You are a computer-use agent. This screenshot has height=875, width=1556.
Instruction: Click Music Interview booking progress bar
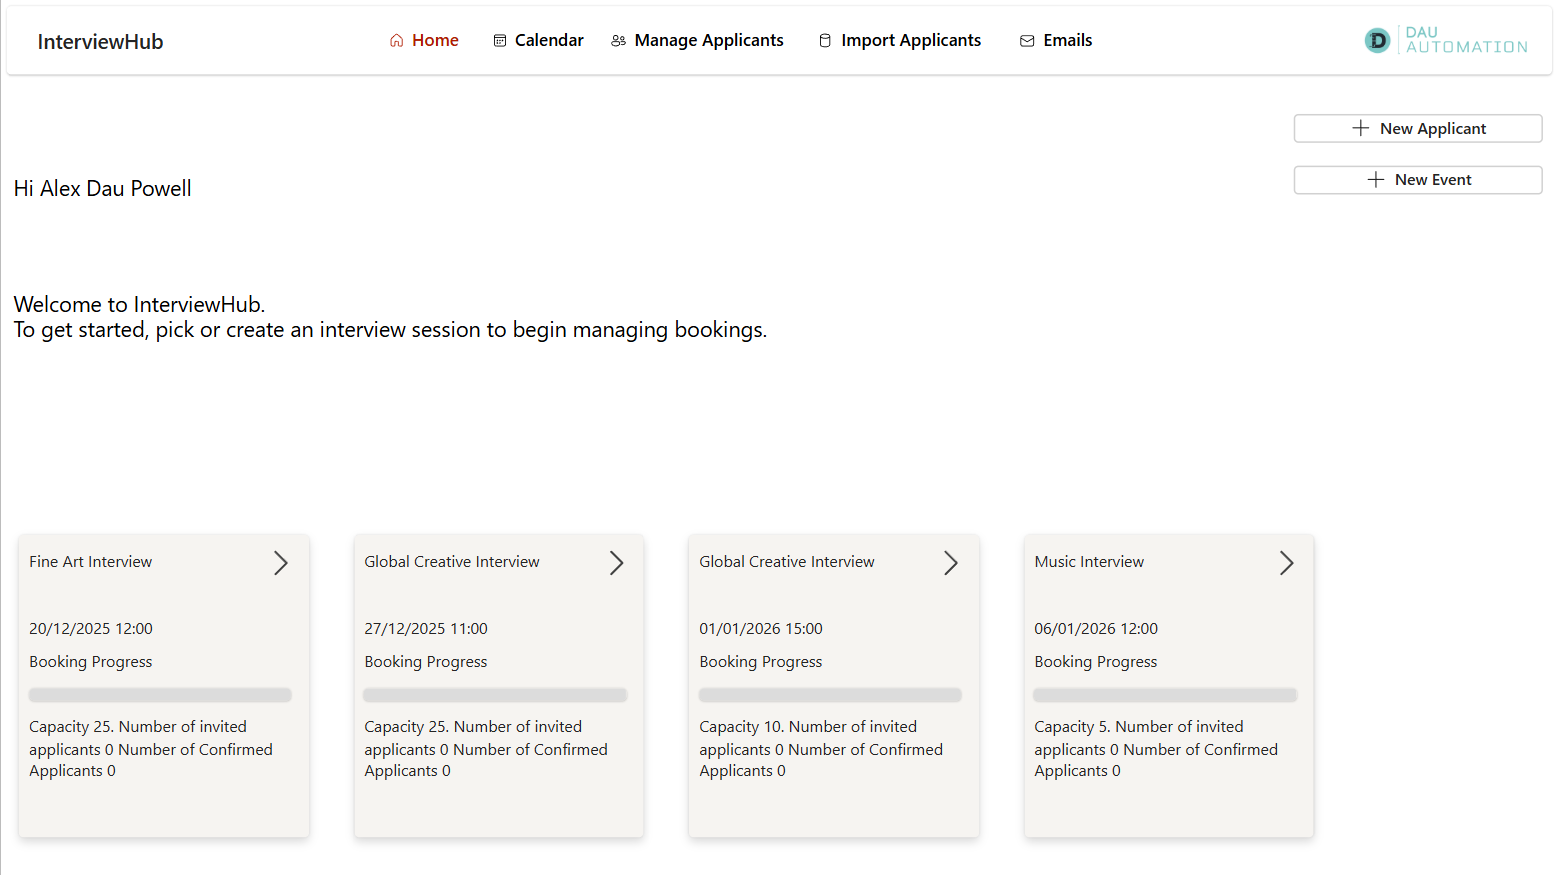1165,695
